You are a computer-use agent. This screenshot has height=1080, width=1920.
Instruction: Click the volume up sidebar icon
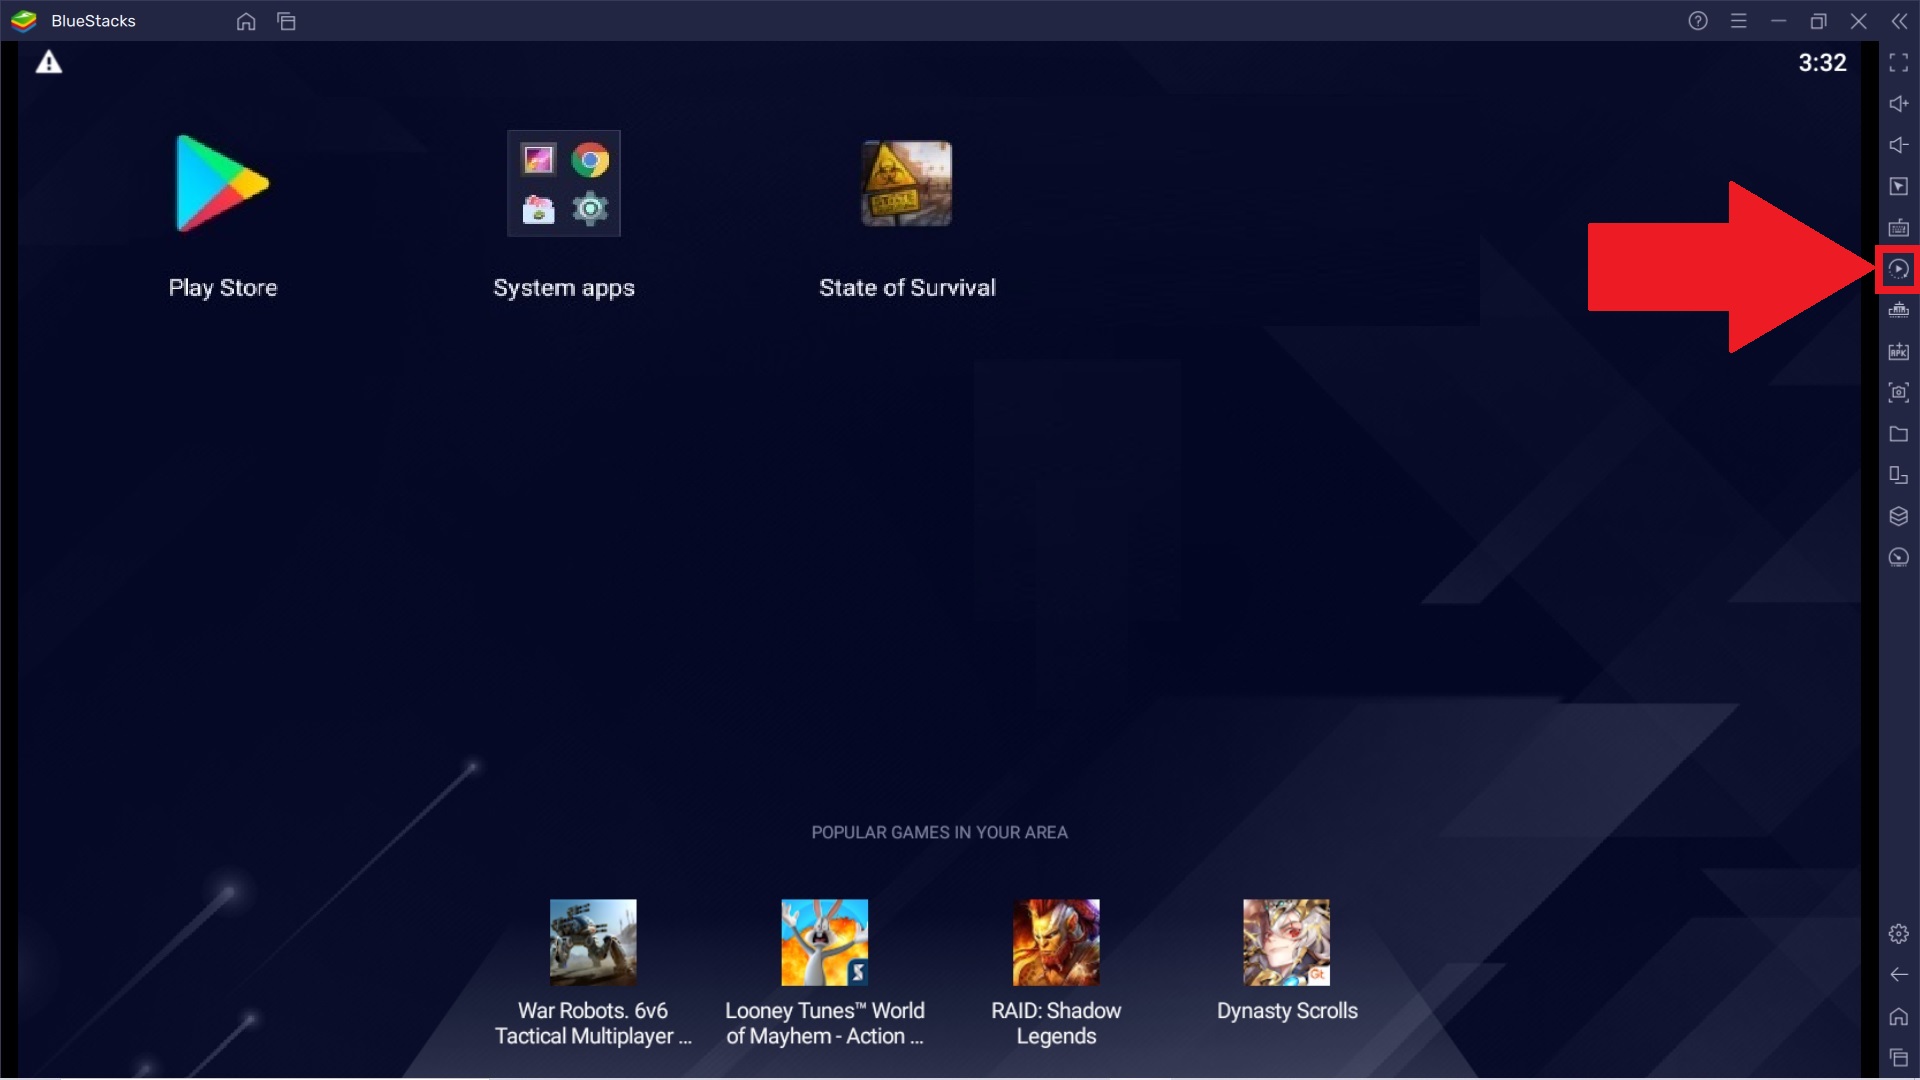tap(1899, 104)
